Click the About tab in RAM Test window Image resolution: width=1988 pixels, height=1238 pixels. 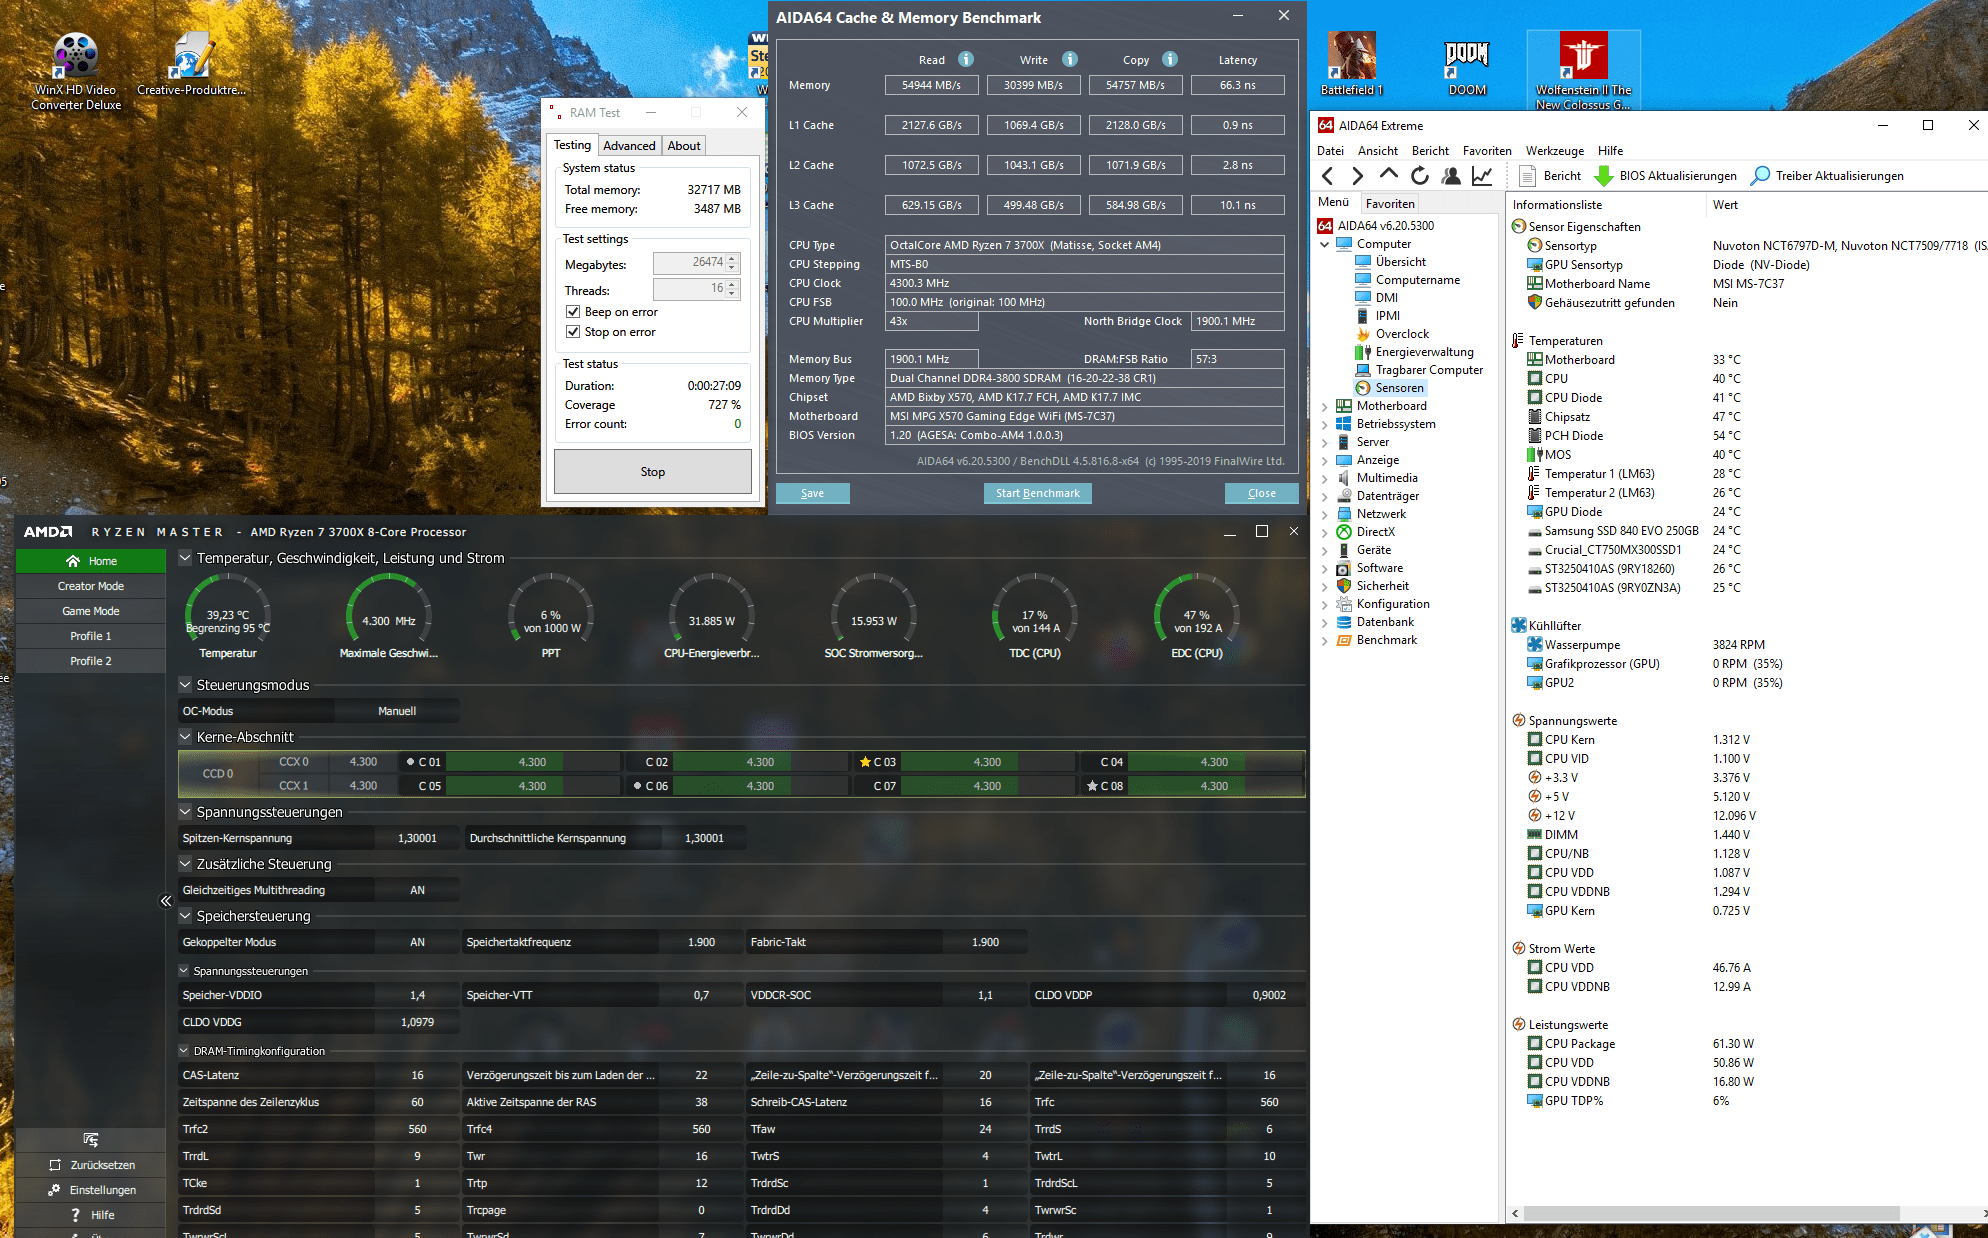(x=682, y=145)
